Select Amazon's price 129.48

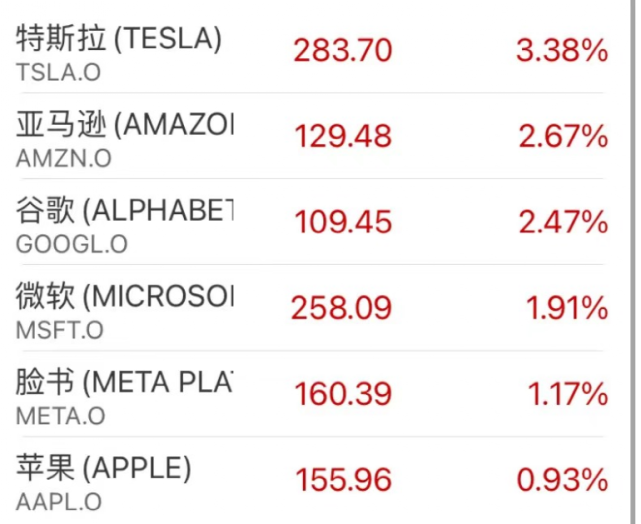click(343, 137)
